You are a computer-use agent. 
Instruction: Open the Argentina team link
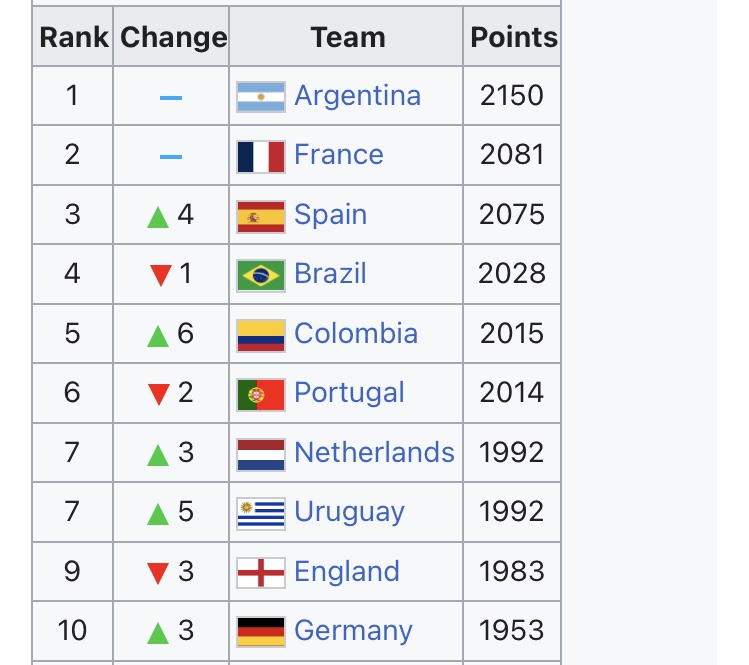click(x=357, y=96)
